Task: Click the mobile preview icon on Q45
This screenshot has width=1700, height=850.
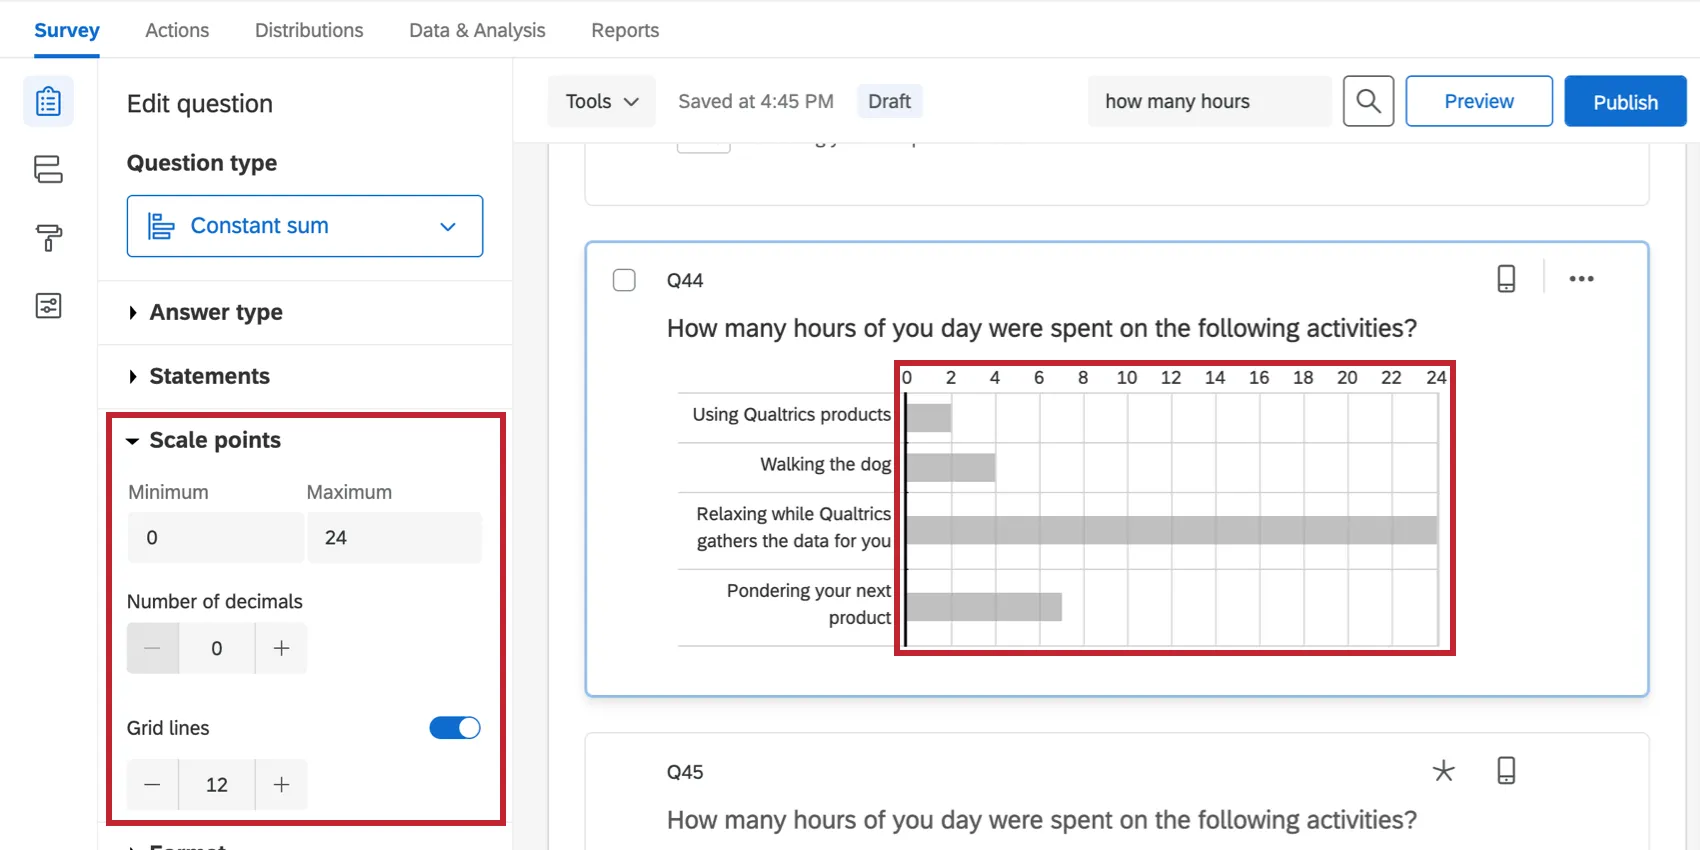Action: (x=1506, y=771)
